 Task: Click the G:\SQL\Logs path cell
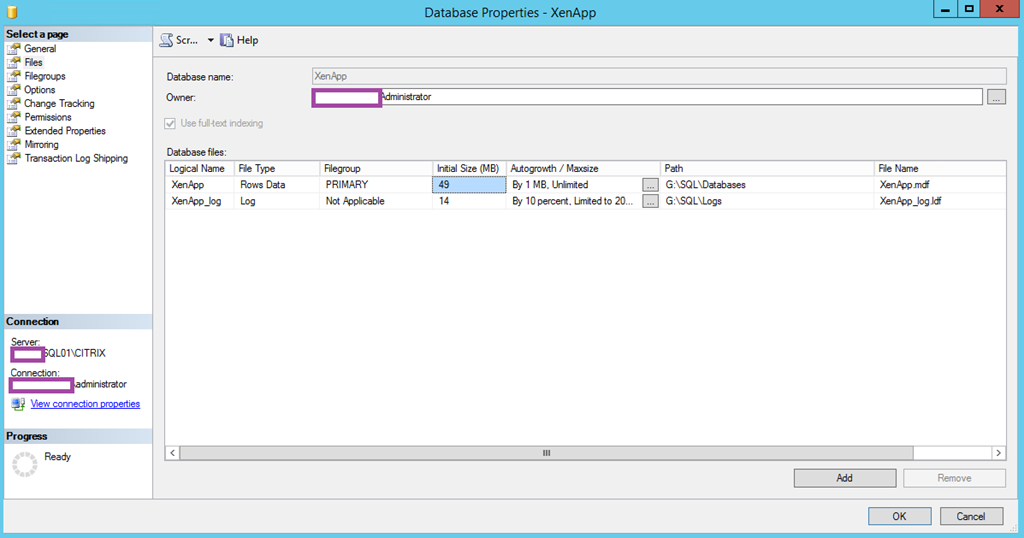(x=767, y=201)
